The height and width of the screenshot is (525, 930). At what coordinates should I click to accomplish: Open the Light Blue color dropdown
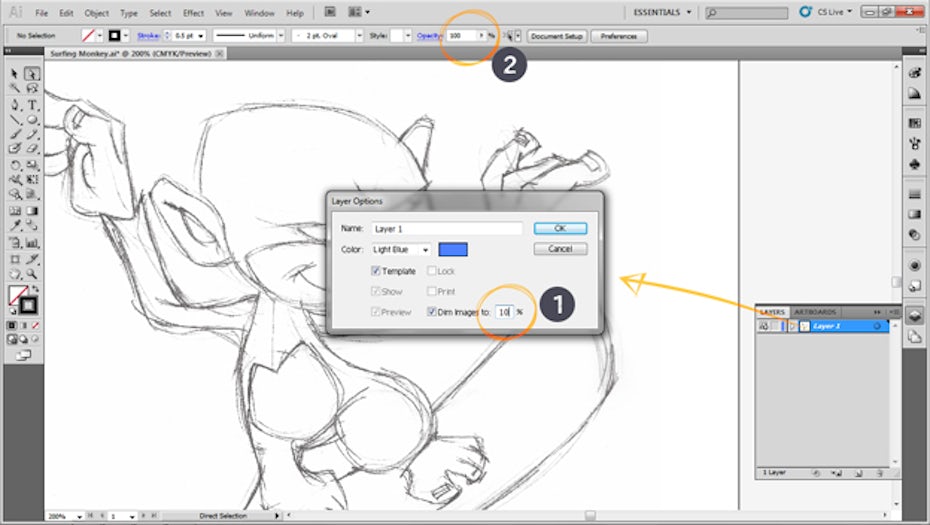coord(401,249)
